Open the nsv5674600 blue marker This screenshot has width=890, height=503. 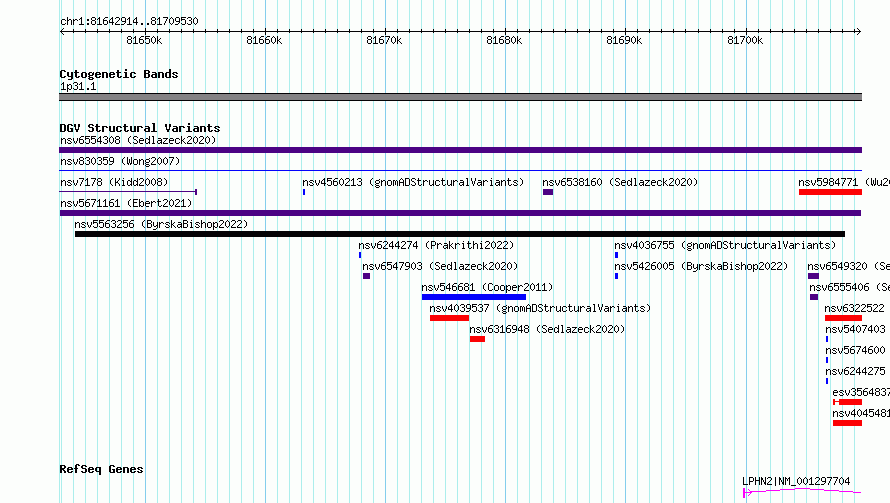[x=827, y=360]
